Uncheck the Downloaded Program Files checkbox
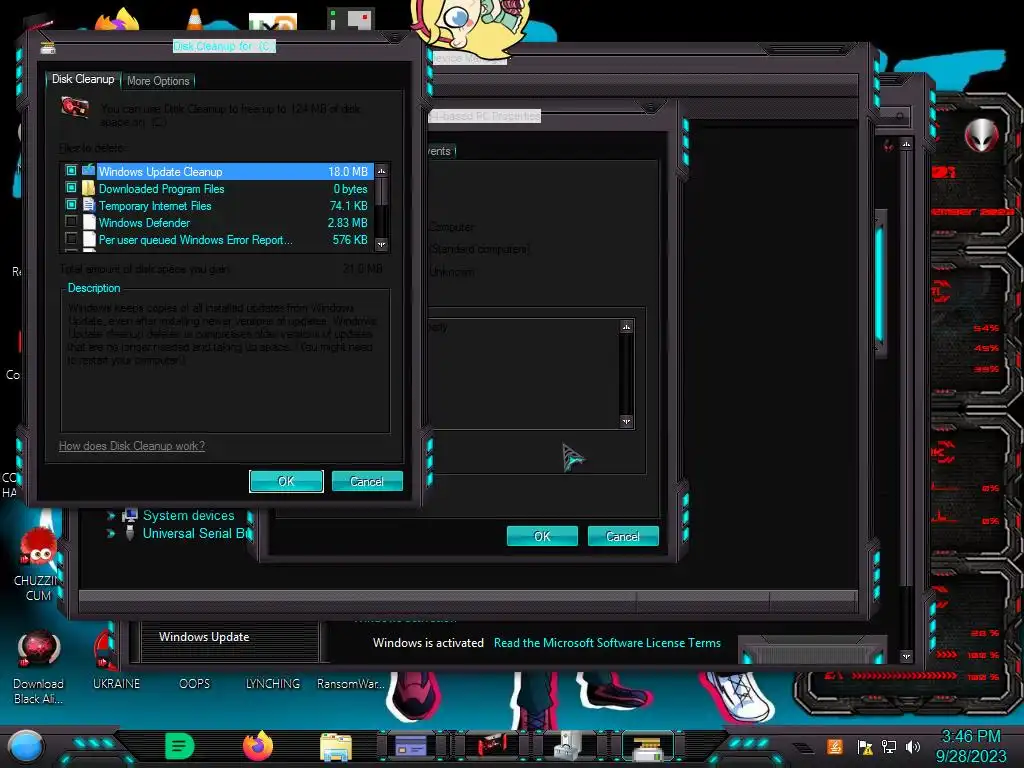Viewport: 1024px width, 768px height. click(71, 187)
